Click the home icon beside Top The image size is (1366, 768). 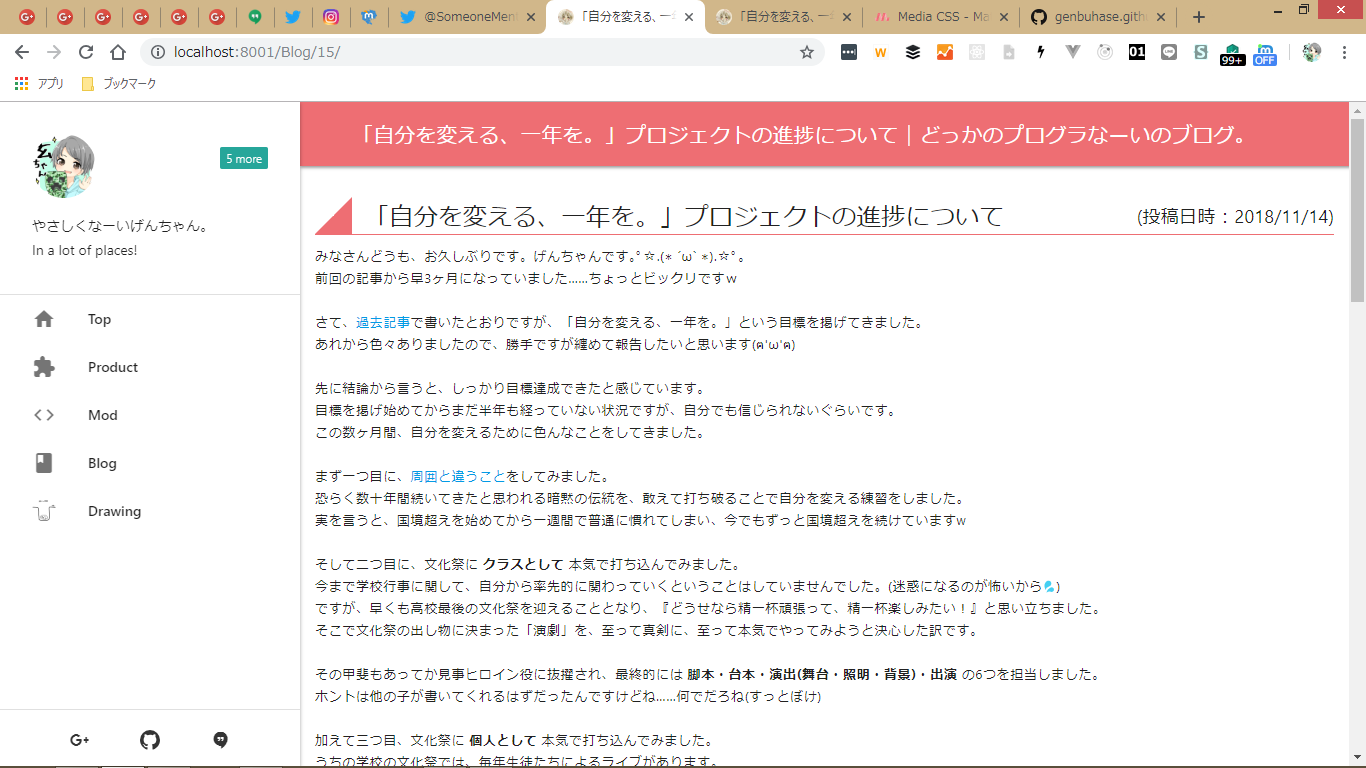pos(44,319)
